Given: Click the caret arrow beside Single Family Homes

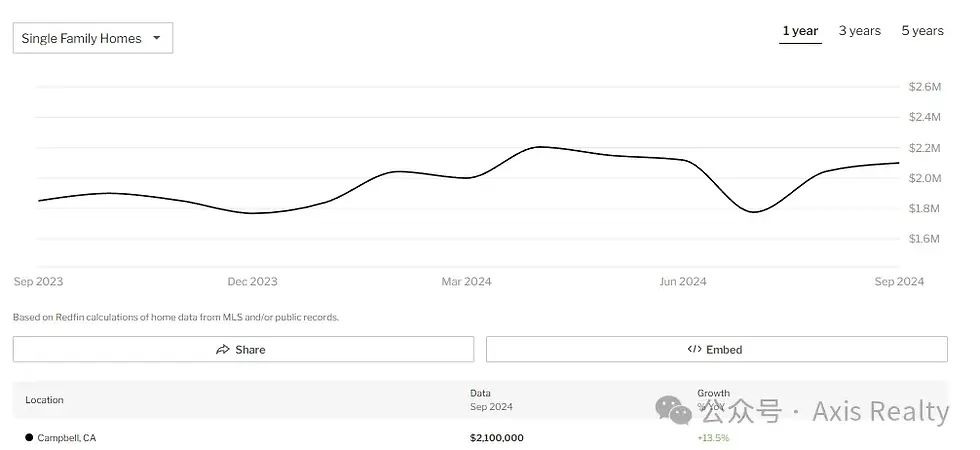Looking at the screenshot, I should click(157, 39).
